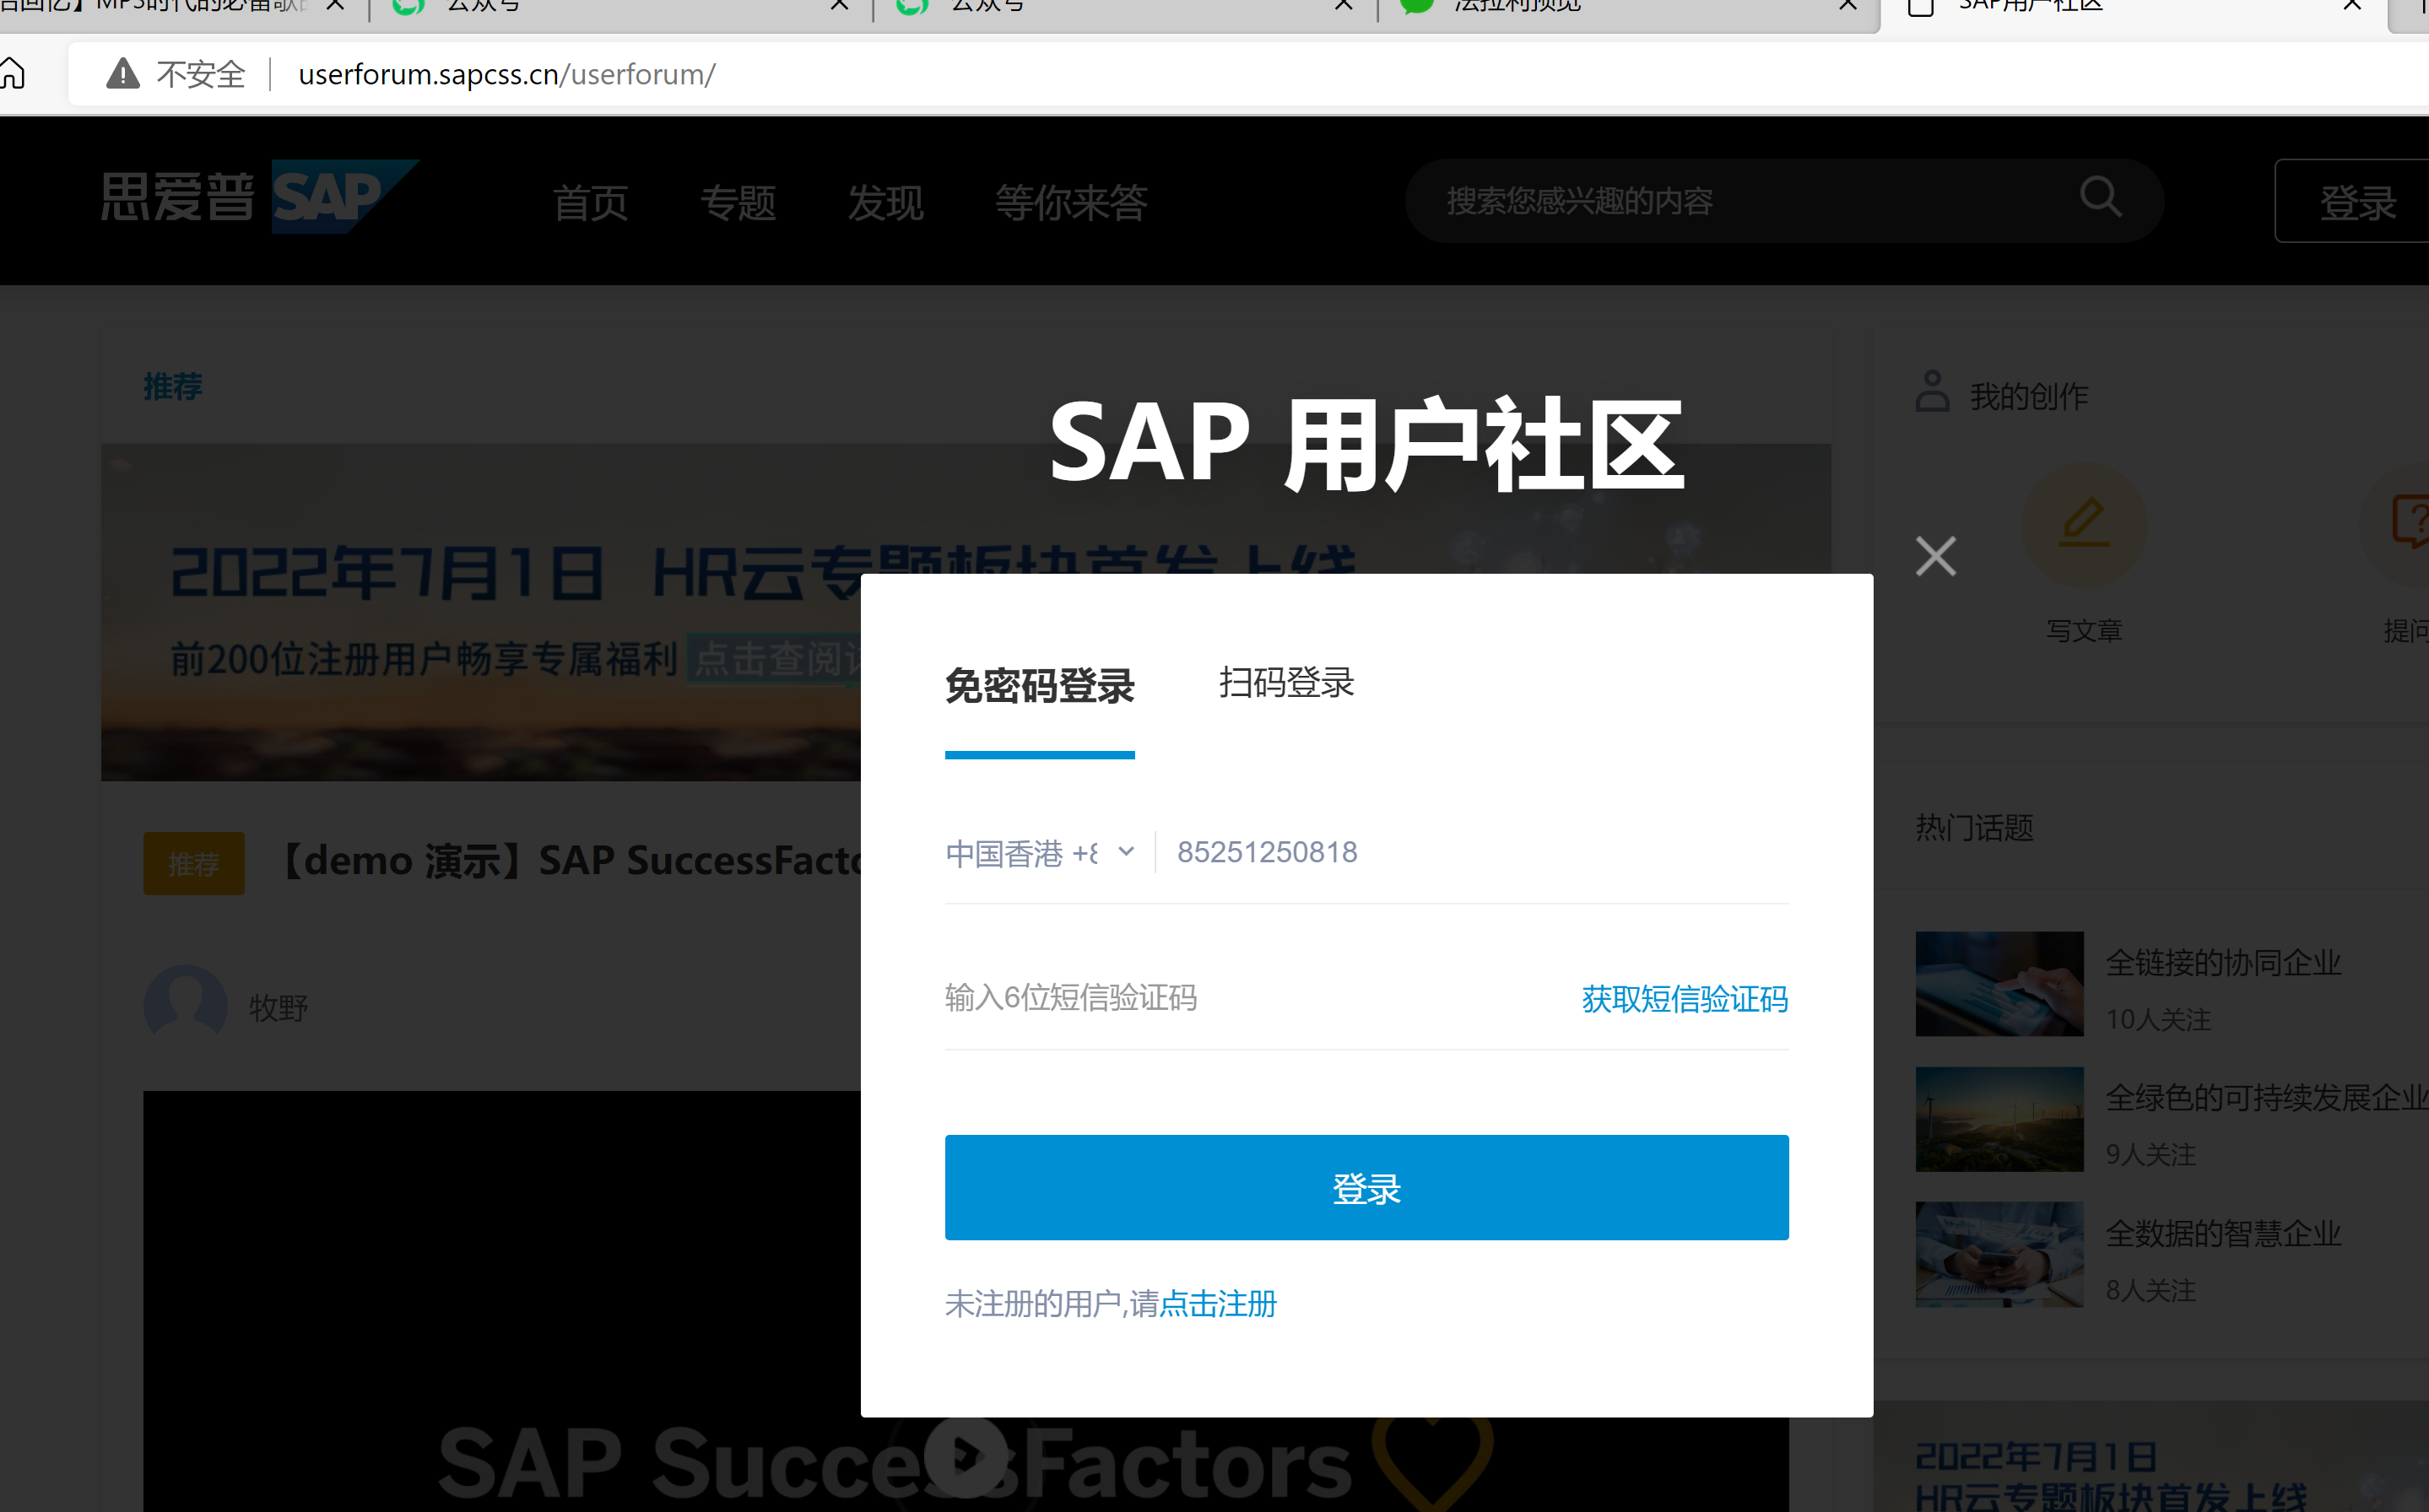Open the demo 演示 SAP SuccessFactors article title
The image size is (2429, 1512).
566,861
